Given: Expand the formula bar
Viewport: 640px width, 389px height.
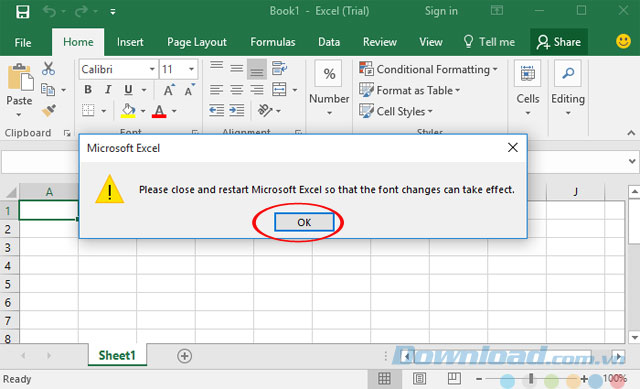Looking at the screenshot, I should [632, 161].
